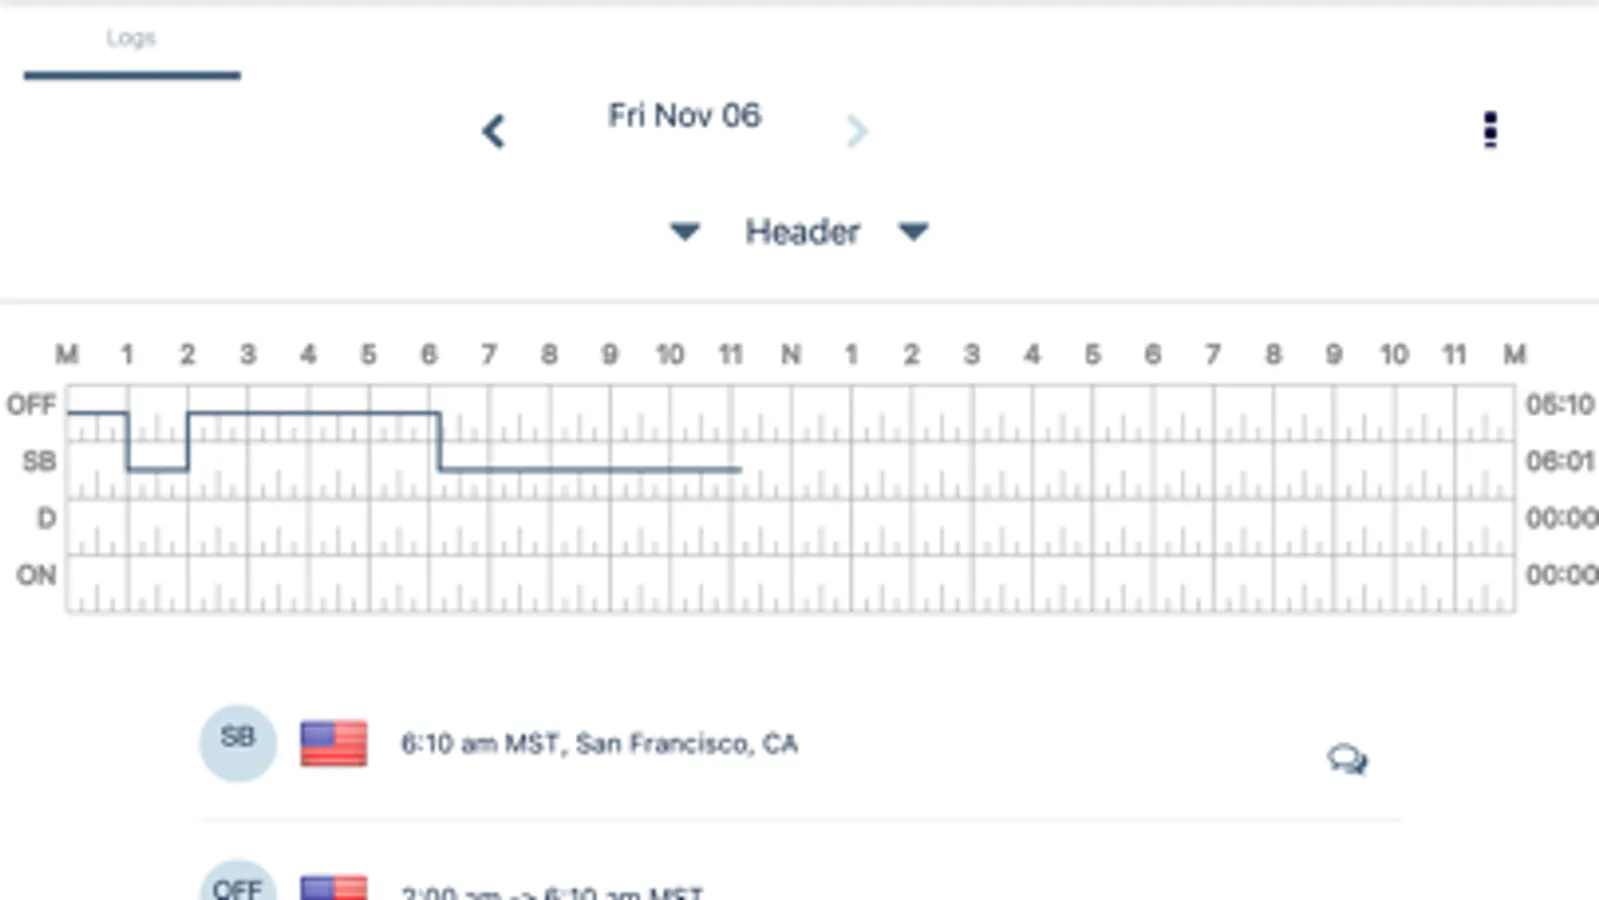Expand Header using the right arrow
The height and width of the screenshot is (900, 1599).
913,232
